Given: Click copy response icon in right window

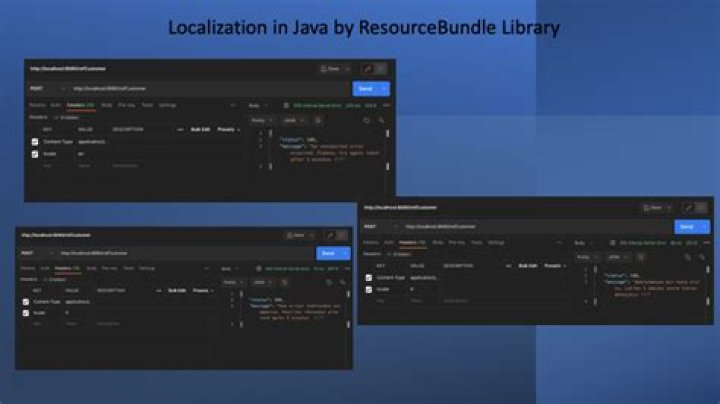Looking at the screenshot, I should [687, 257].
